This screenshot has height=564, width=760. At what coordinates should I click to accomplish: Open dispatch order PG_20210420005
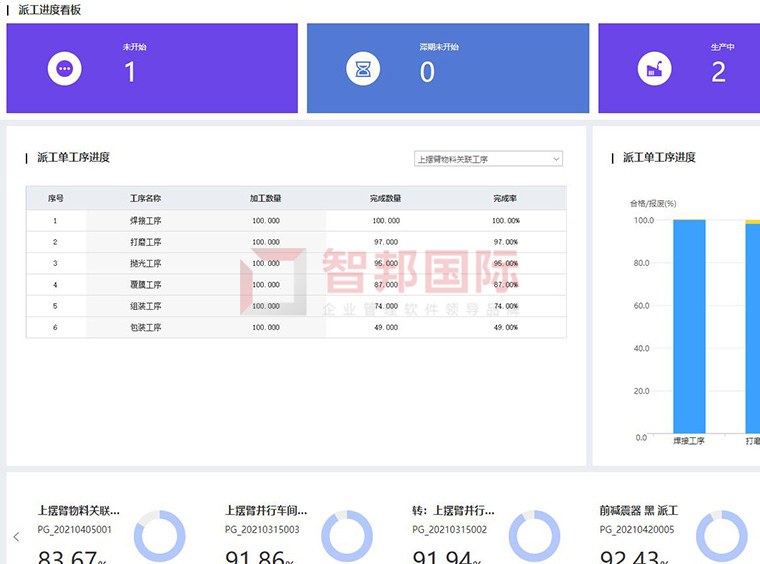pyautogui.click(x=637, y=529)
